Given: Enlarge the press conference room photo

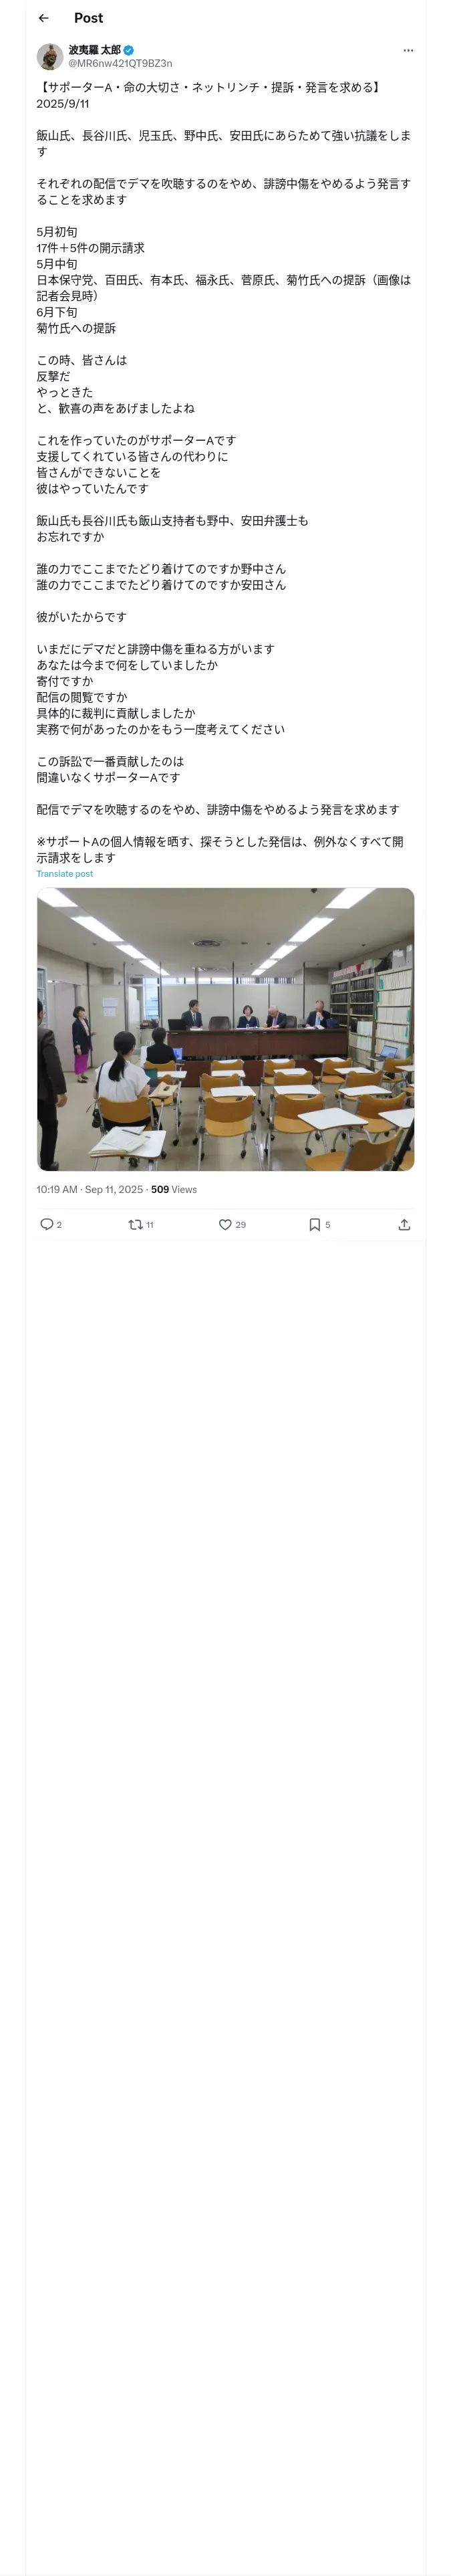Looking at the screenshot, I should point(226,1029).
